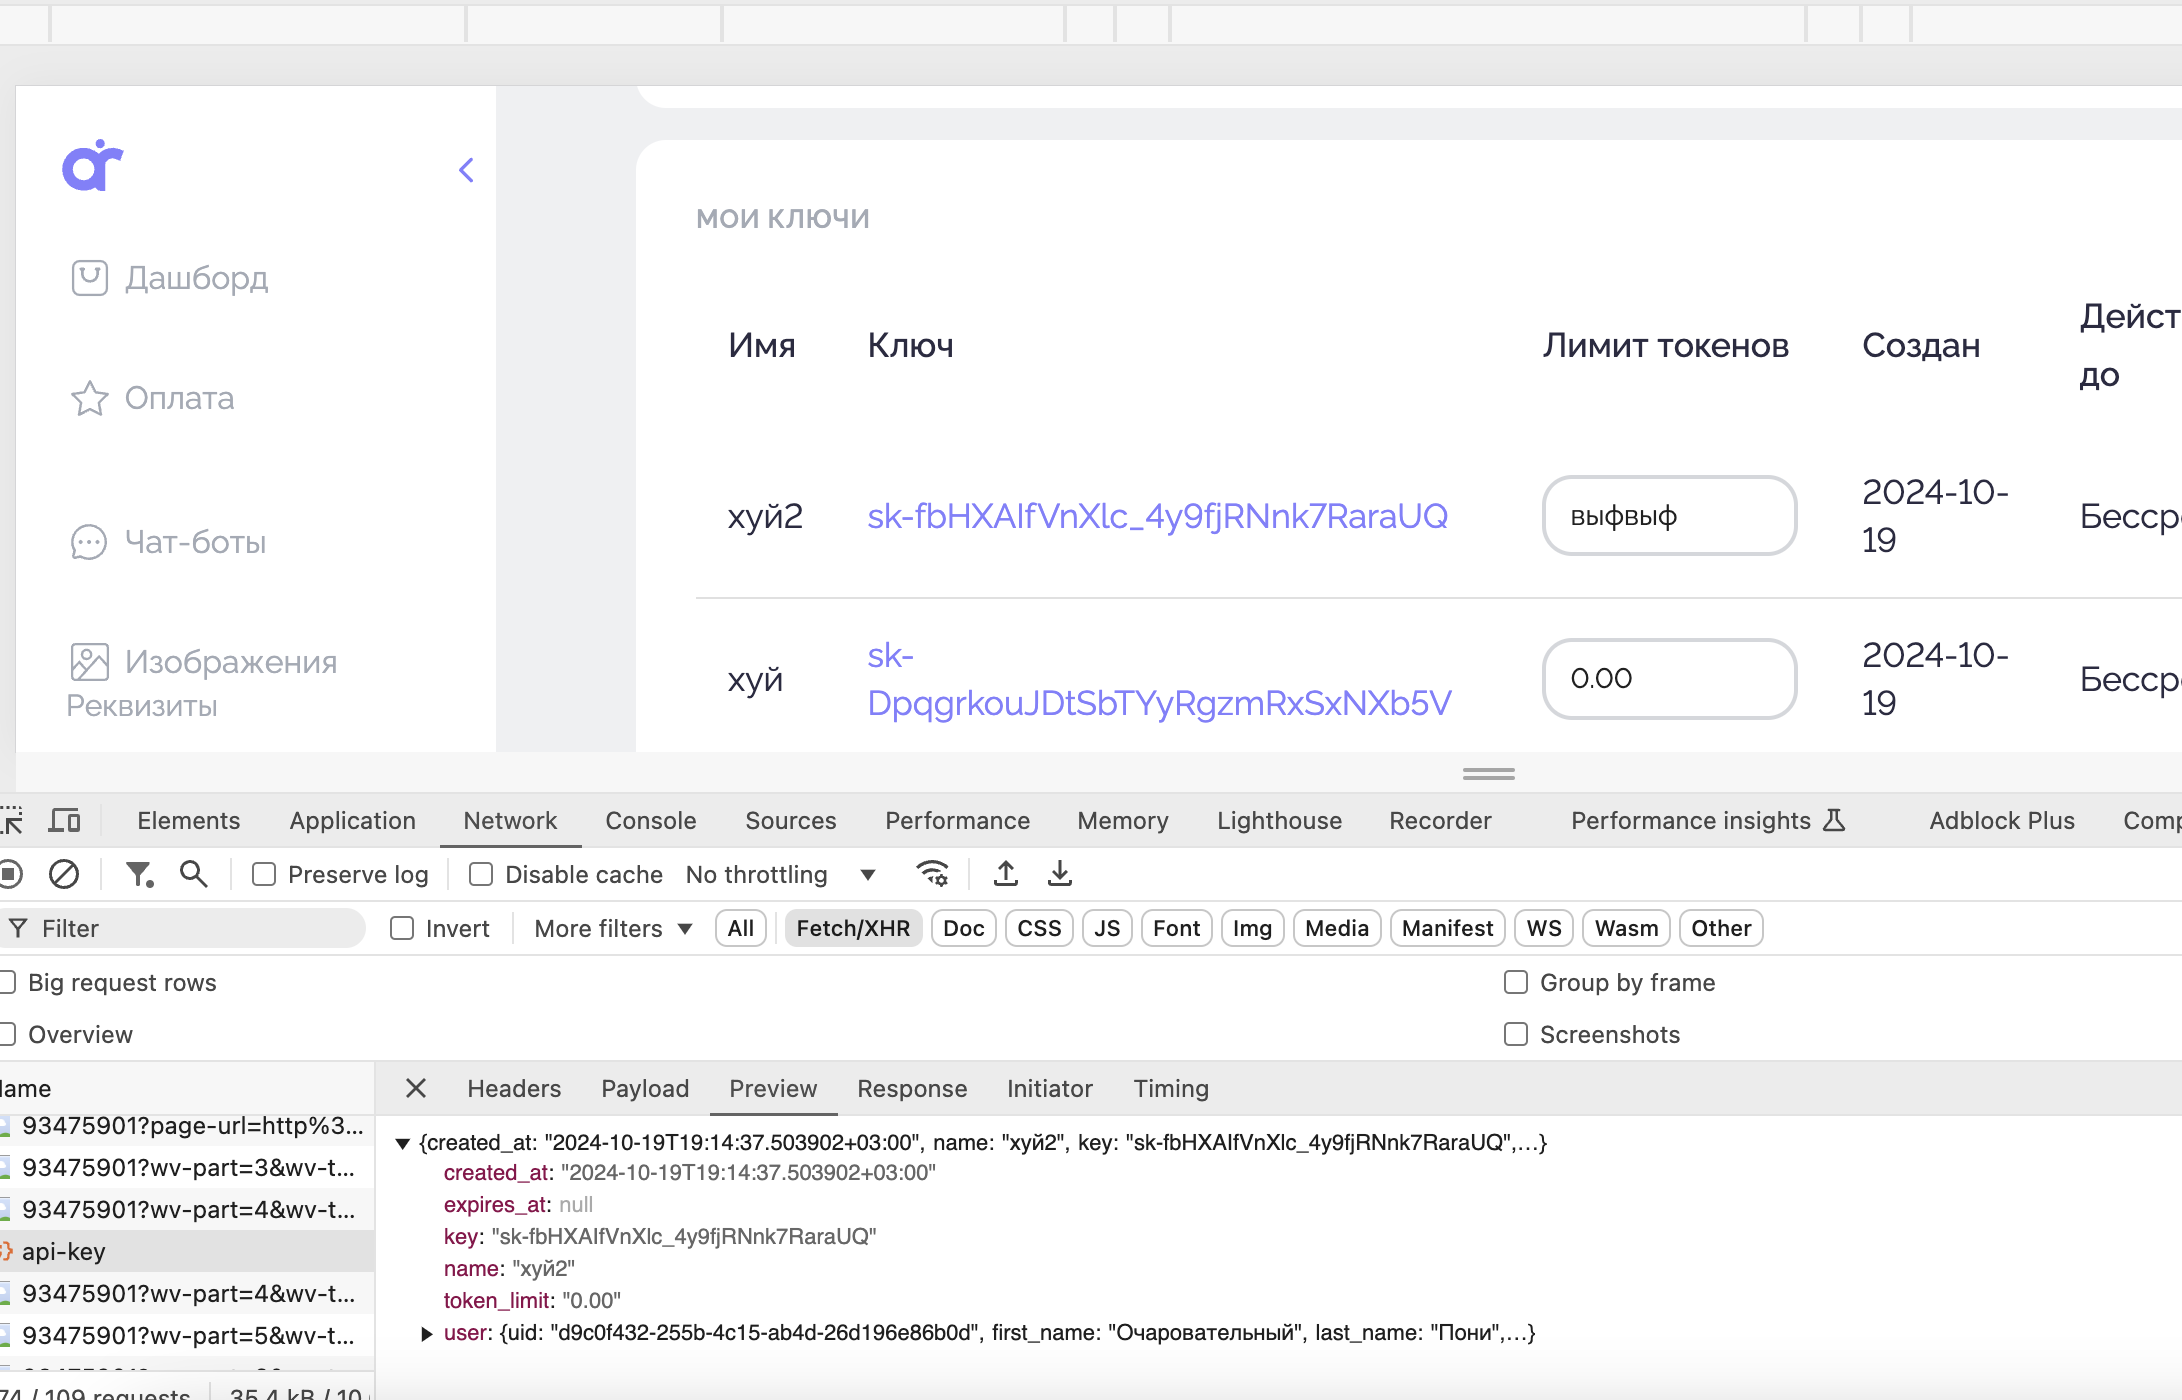Switch to the Console tab
Screen dimensions: 2182x1400
click(x=651, y=821)
